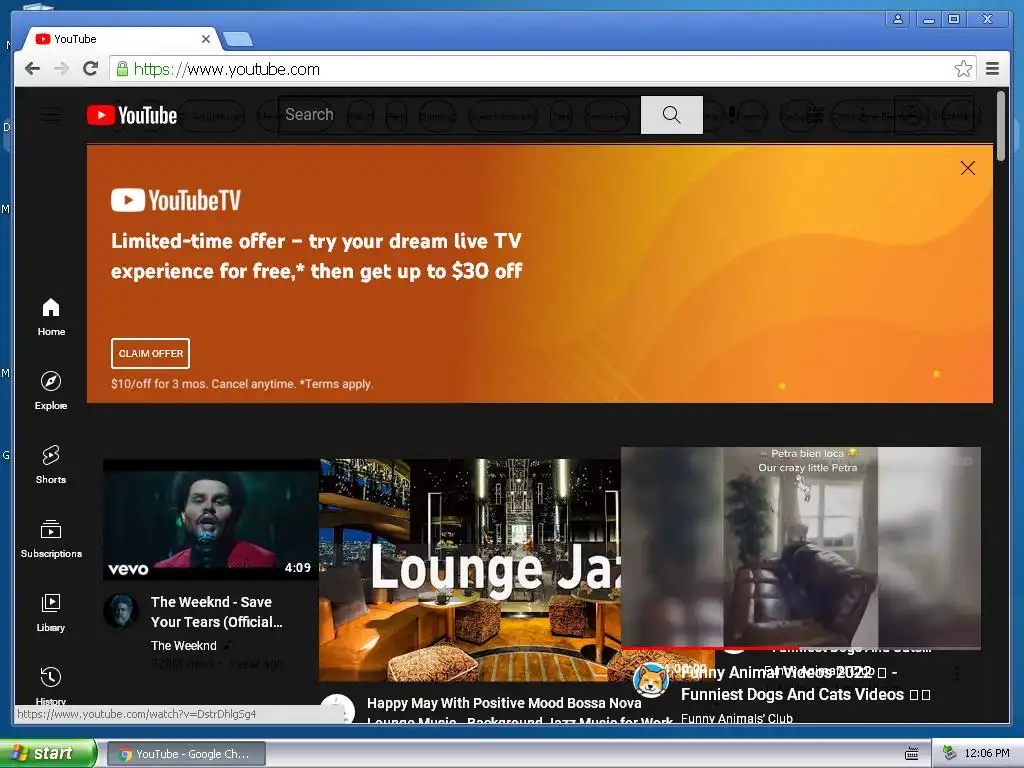
Task: Click the address bar showing www.youtube.com
Action: coord(532,69)
